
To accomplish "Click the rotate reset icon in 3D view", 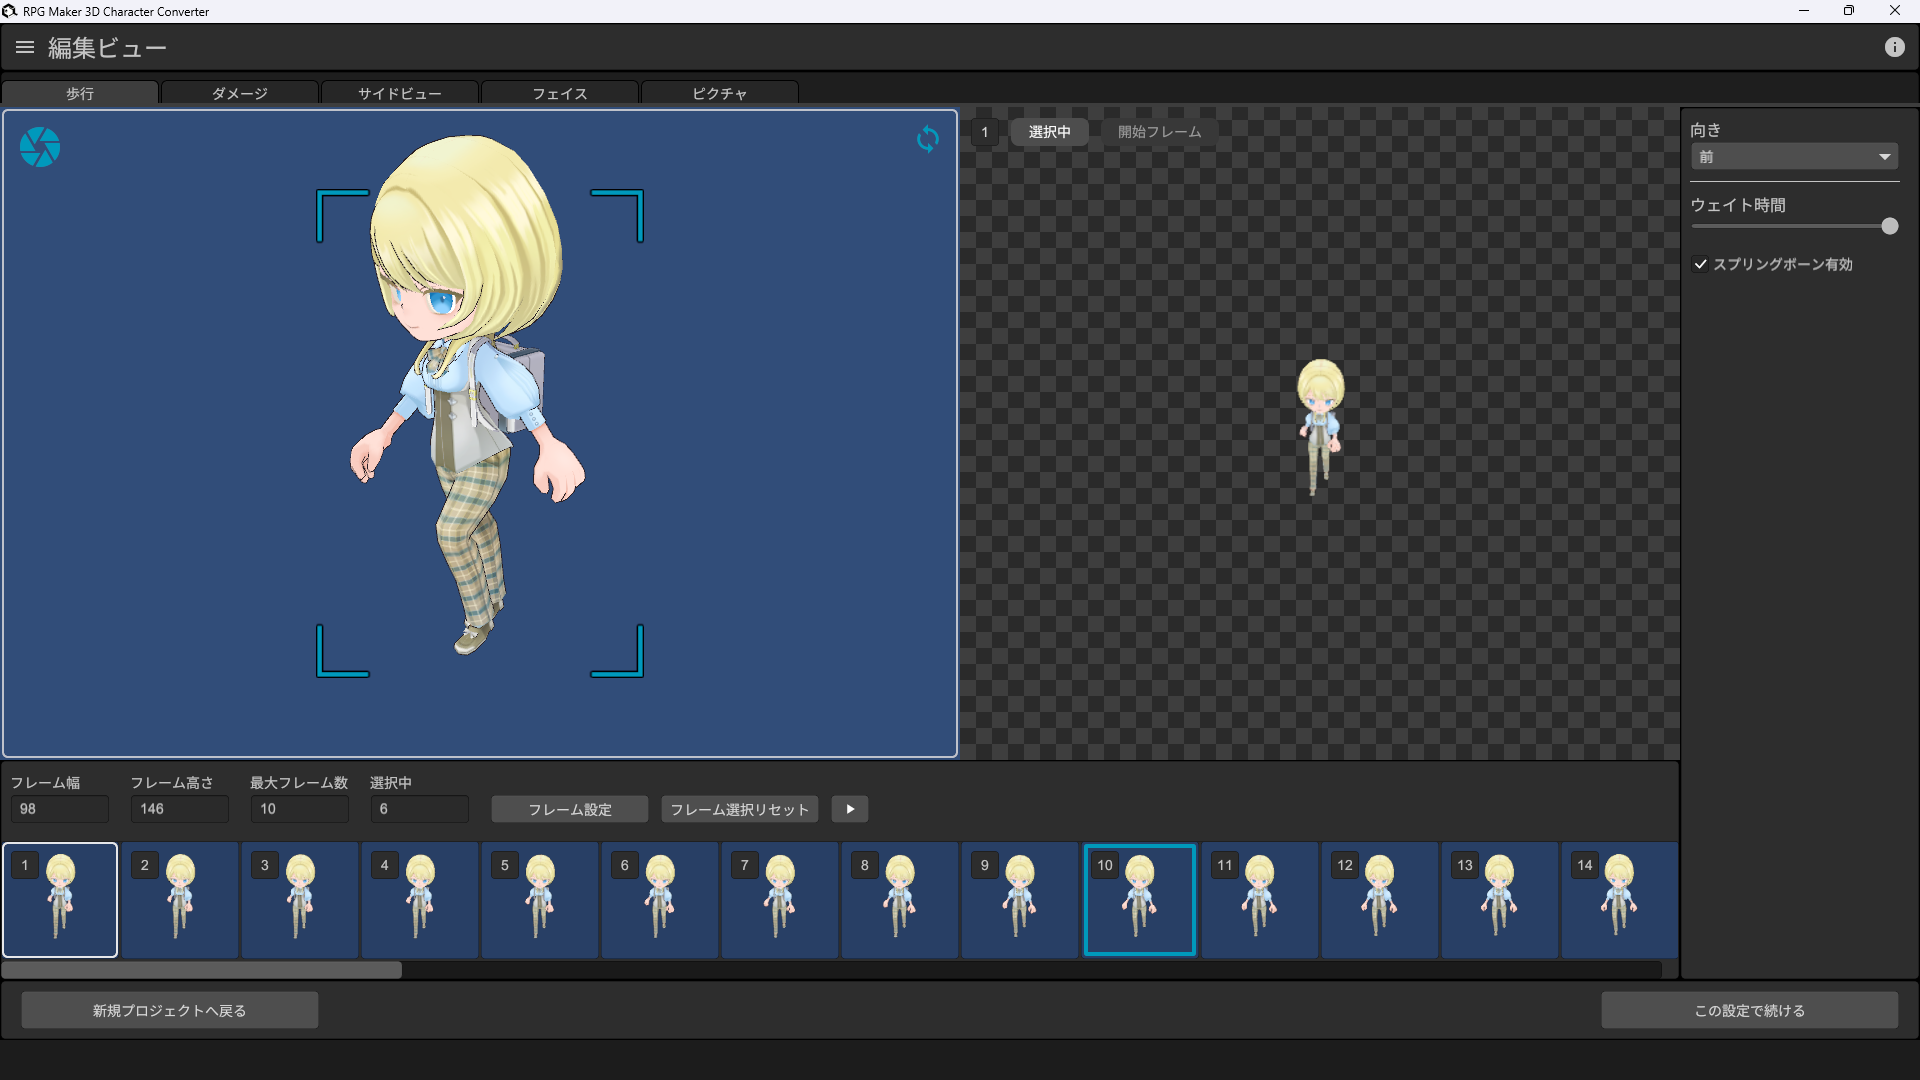I will pos(928,139).
